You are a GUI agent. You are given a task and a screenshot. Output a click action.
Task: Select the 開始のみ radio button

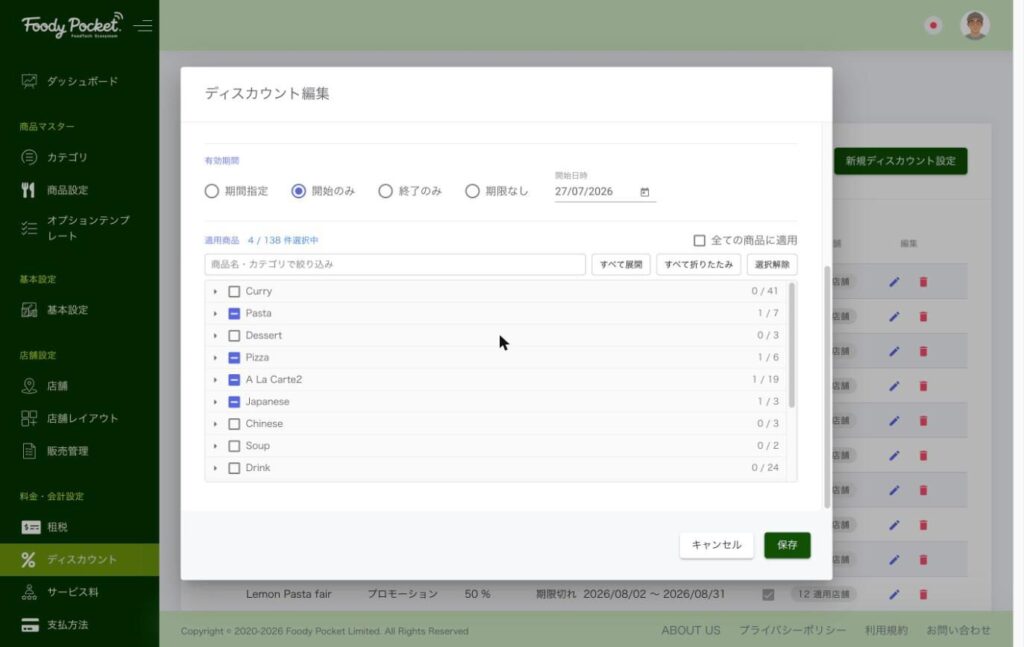298,191
